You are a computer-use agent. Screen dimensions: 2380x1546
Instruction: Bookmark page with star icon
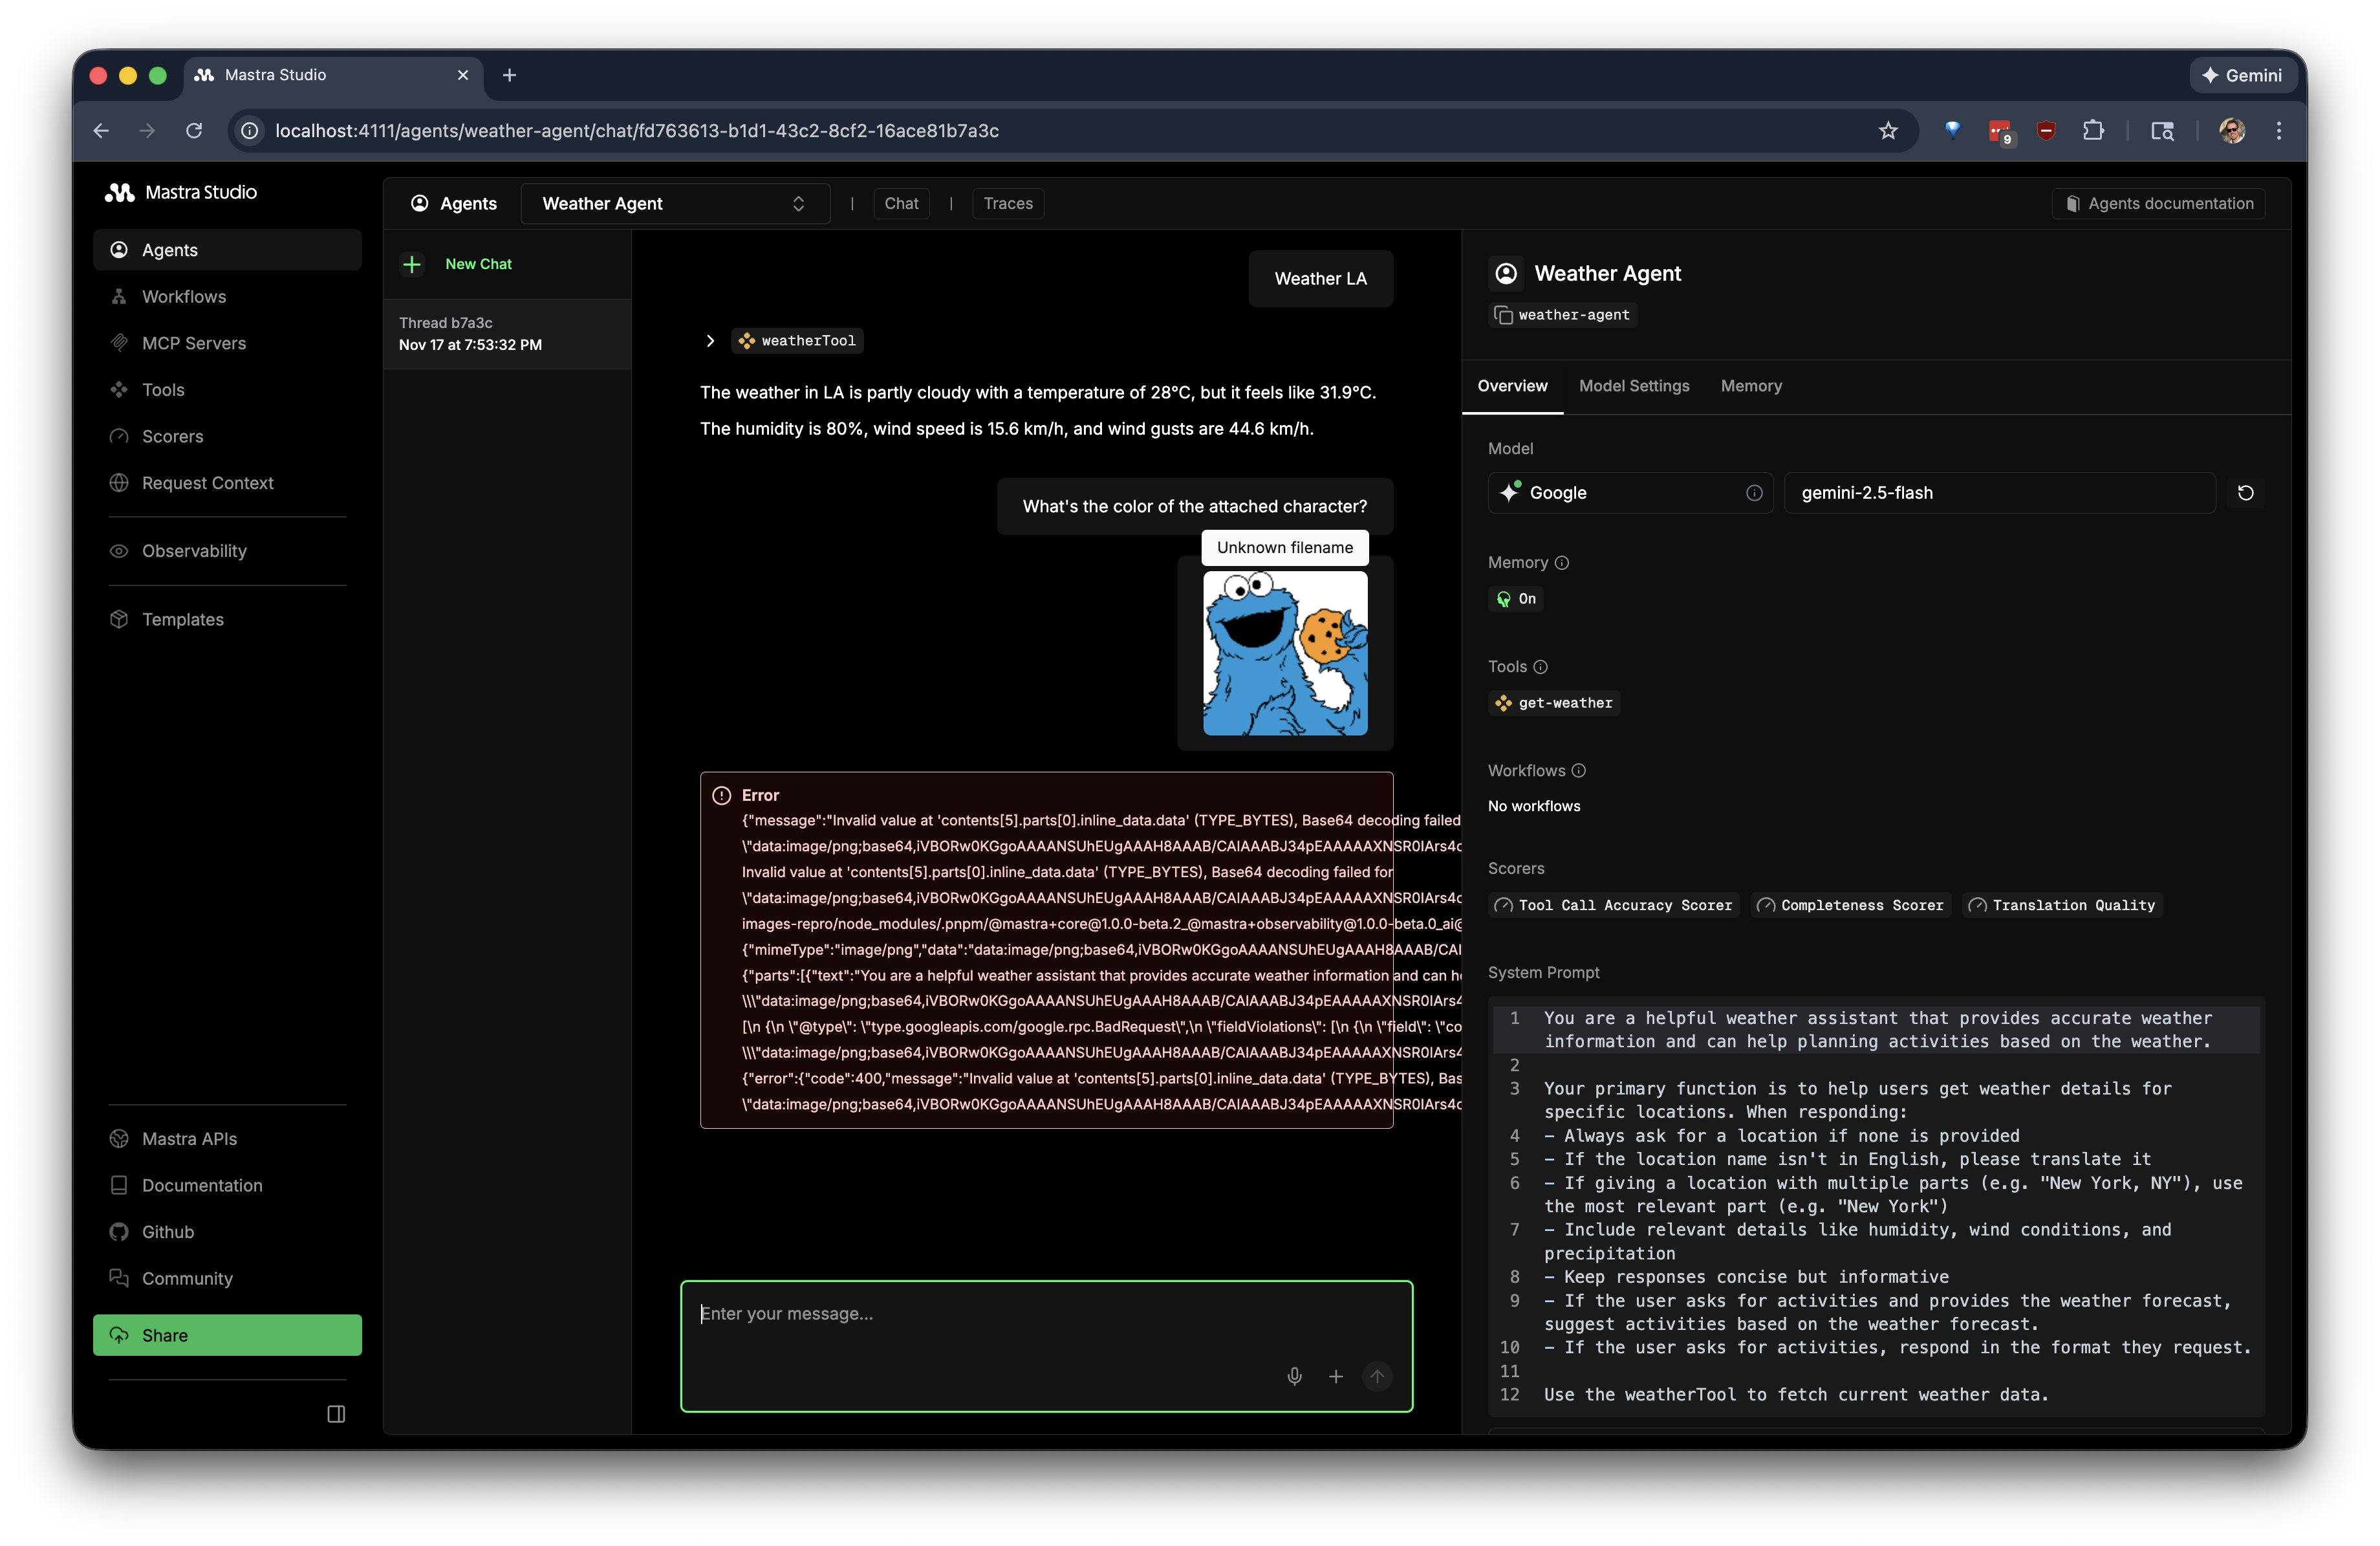click(x=1887, y=131)
